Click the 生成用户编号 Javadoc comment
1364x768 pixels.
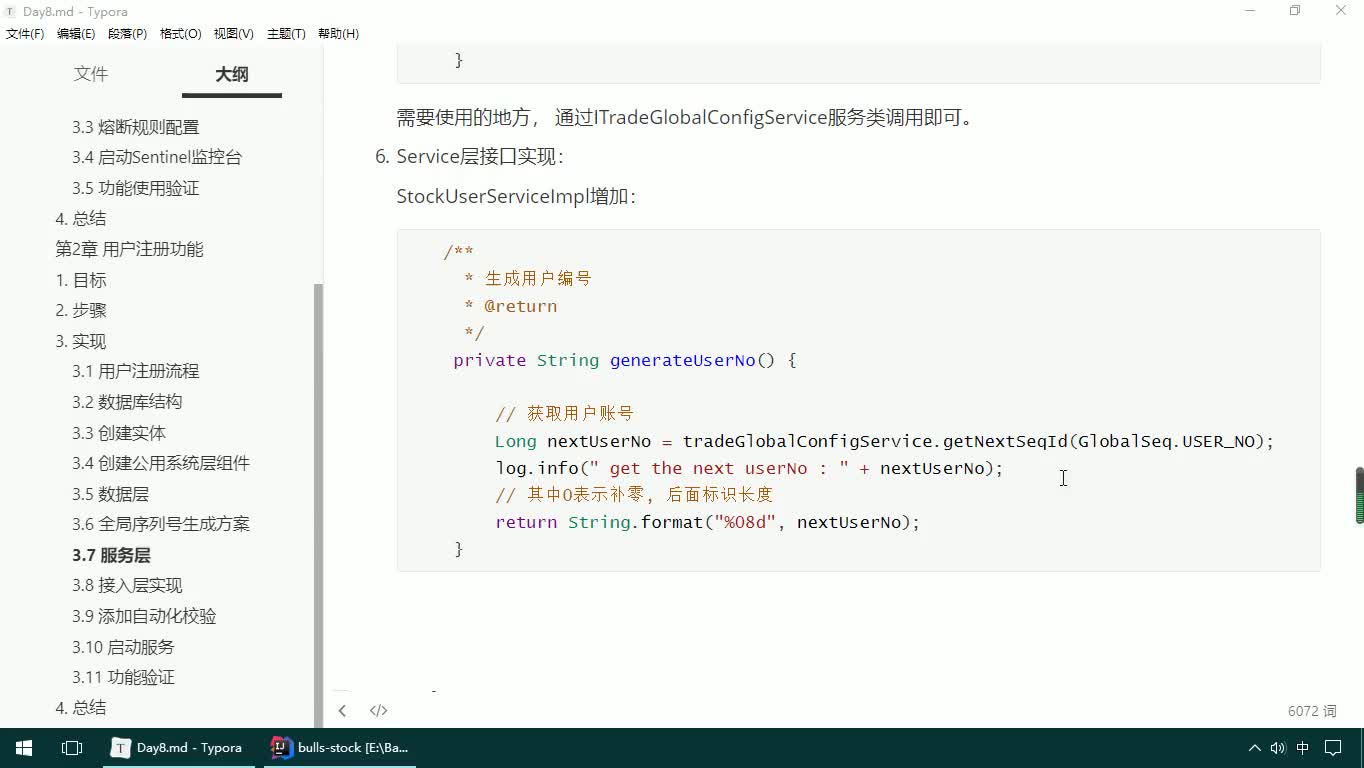click(528, 279)
